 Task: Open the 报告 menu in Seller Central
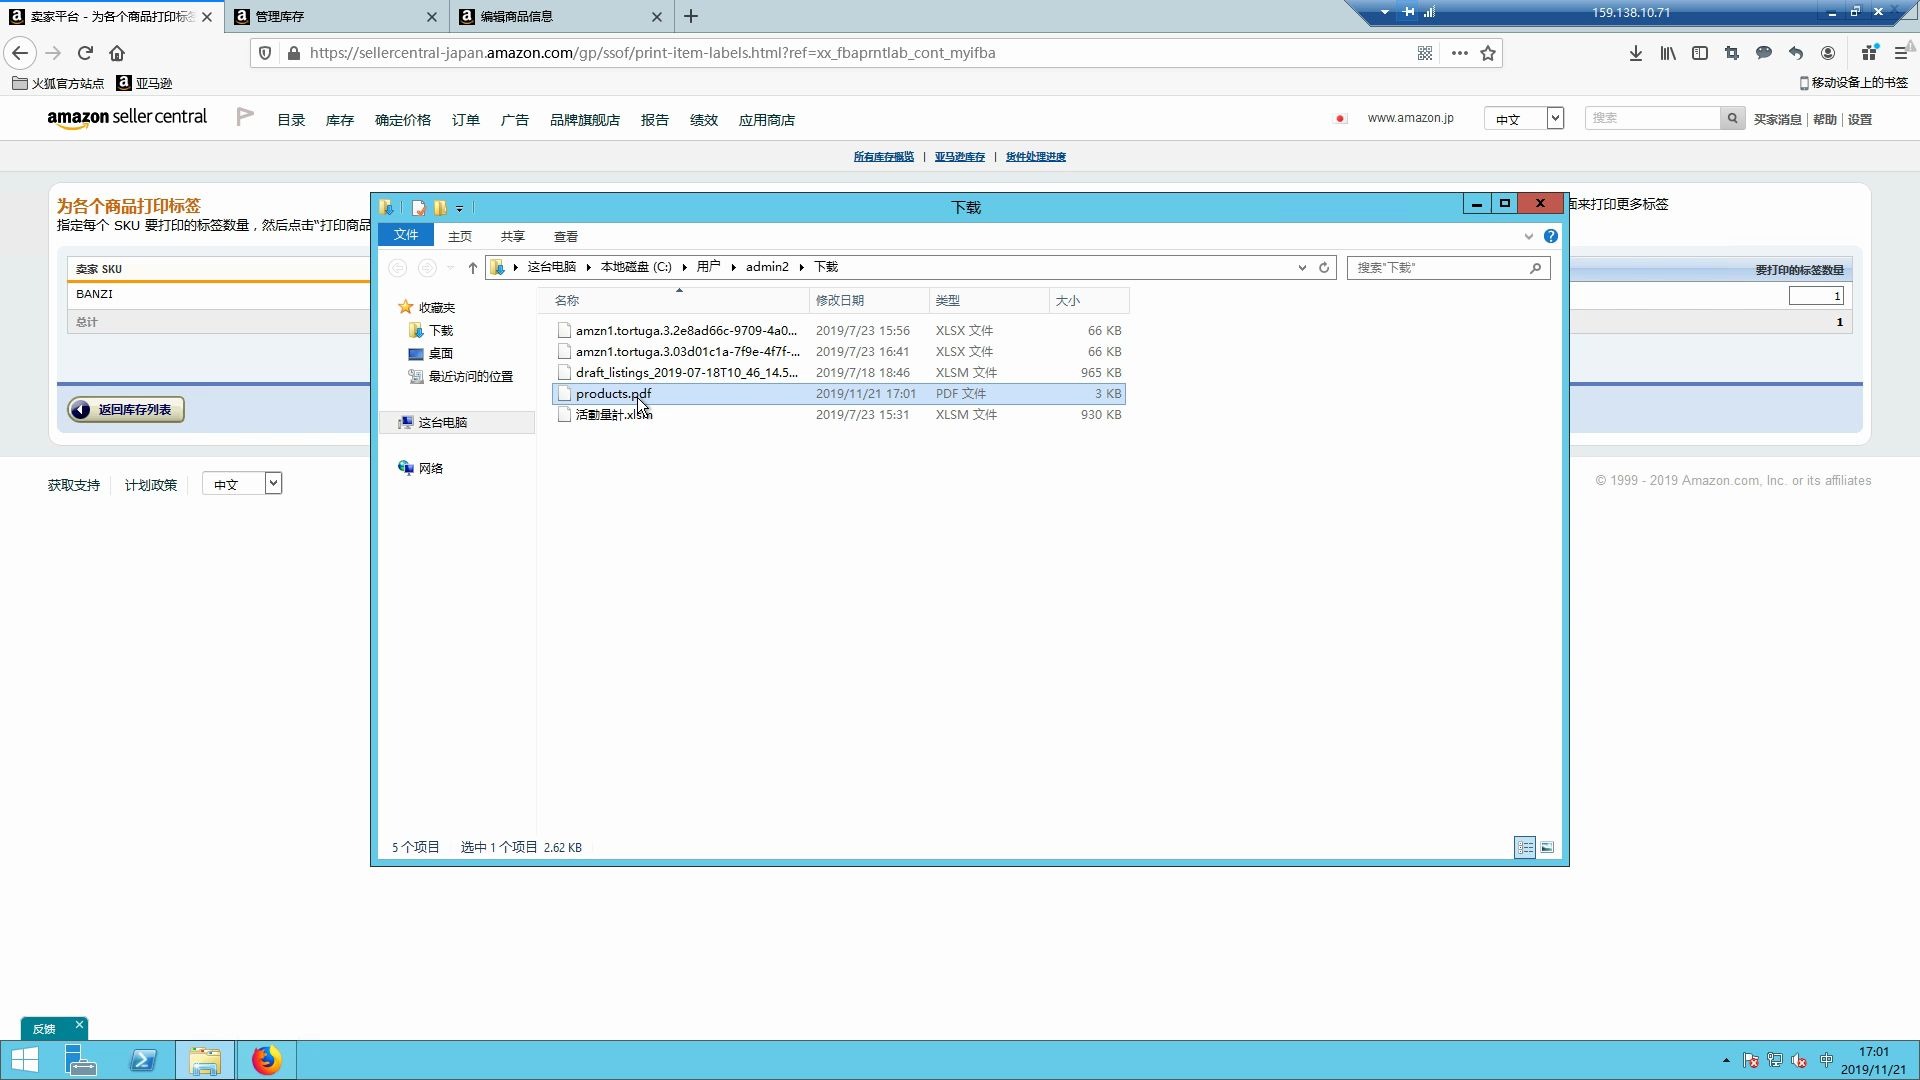(655, 120)
